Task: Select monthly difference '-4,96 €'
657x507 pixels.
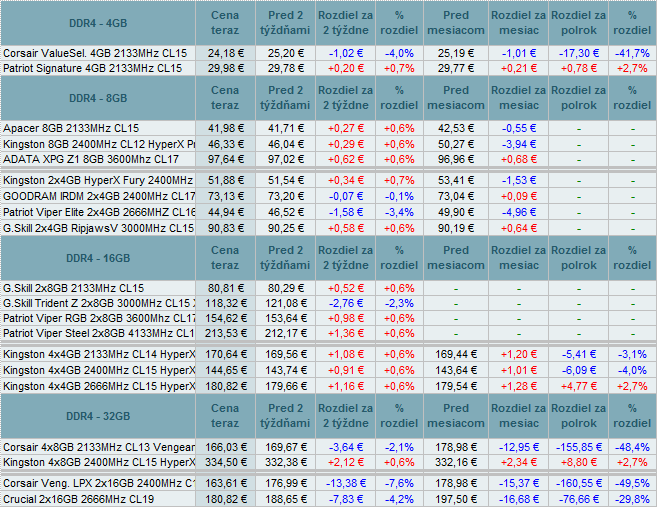Action: click(x=519, y=212)
